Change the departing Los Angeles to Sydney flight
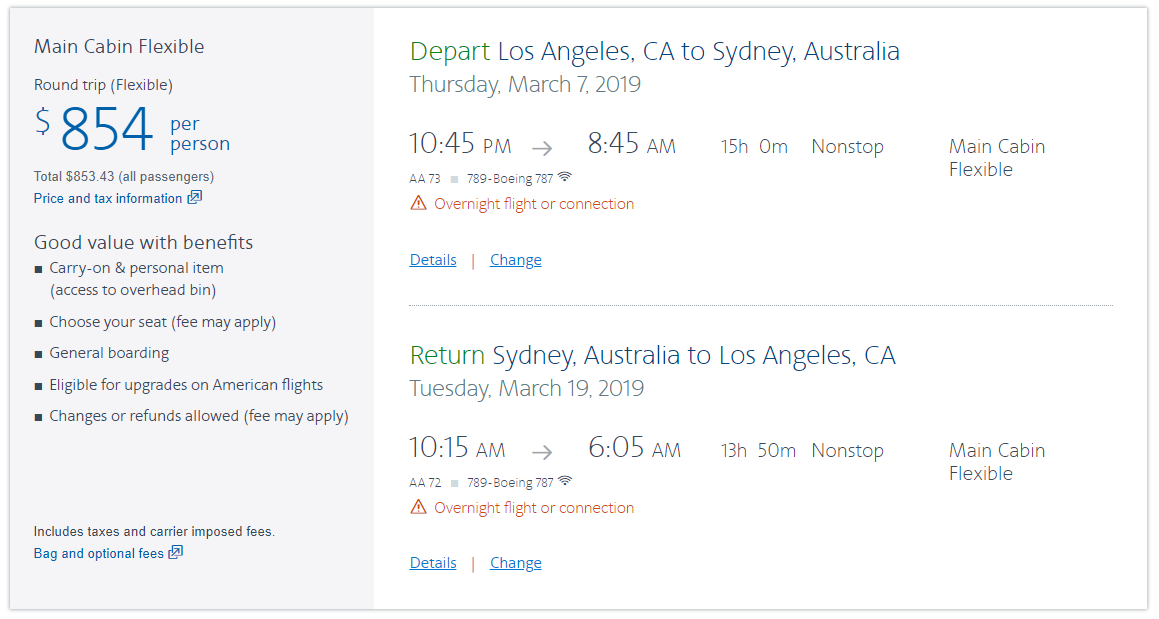 click(x=516, y=260)
